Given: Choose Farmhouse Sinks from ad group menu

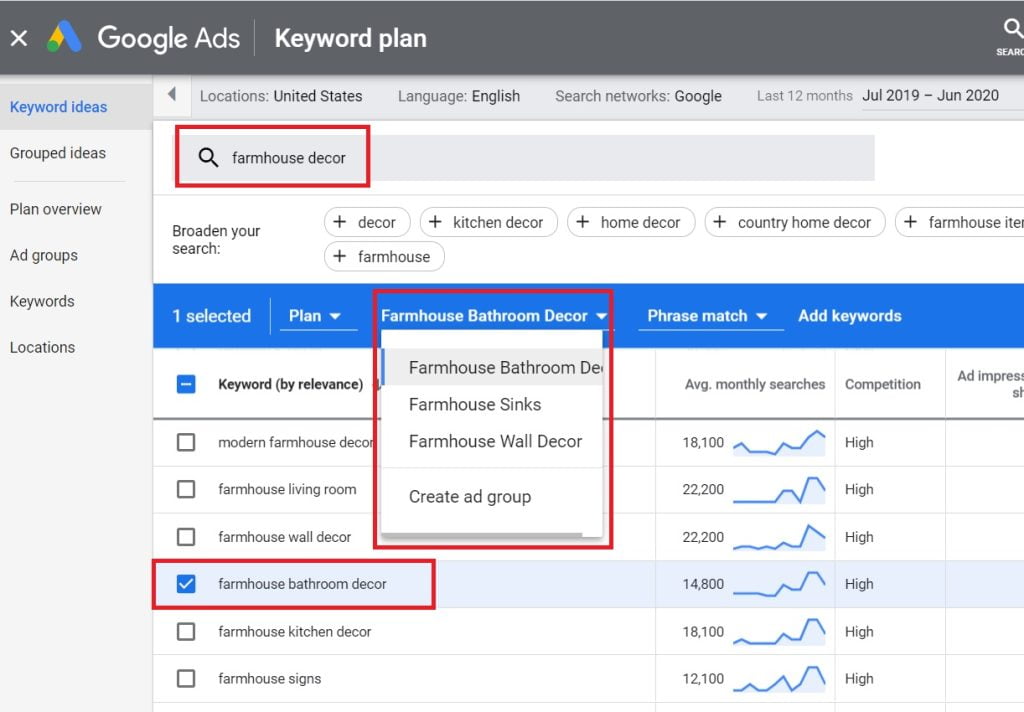Looking at the screenshot, I should [x=475, y=405].
